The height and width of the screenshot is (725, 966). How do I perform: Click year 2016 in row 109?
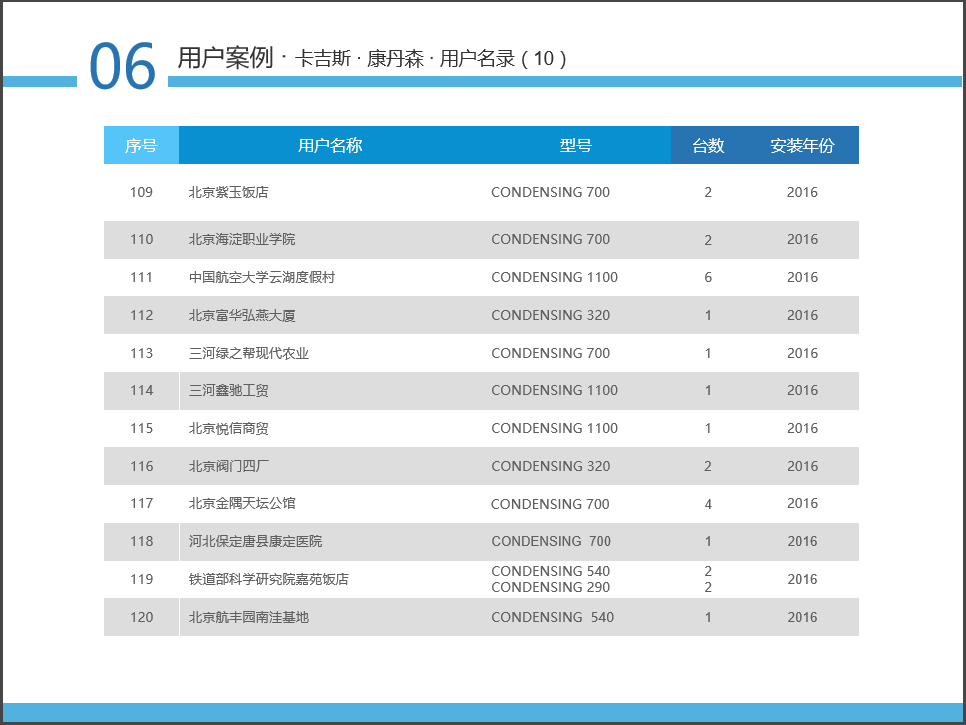click(x=802, y=192)
